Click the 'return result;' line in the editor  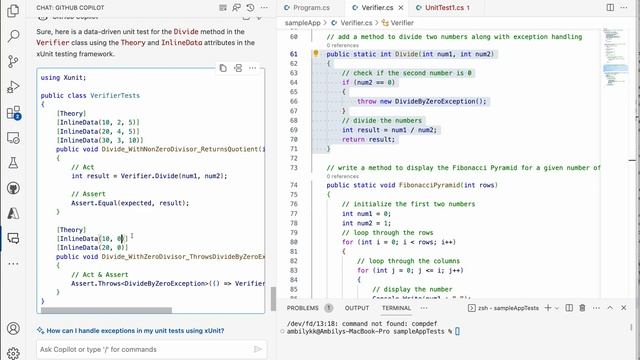[369, 139]
